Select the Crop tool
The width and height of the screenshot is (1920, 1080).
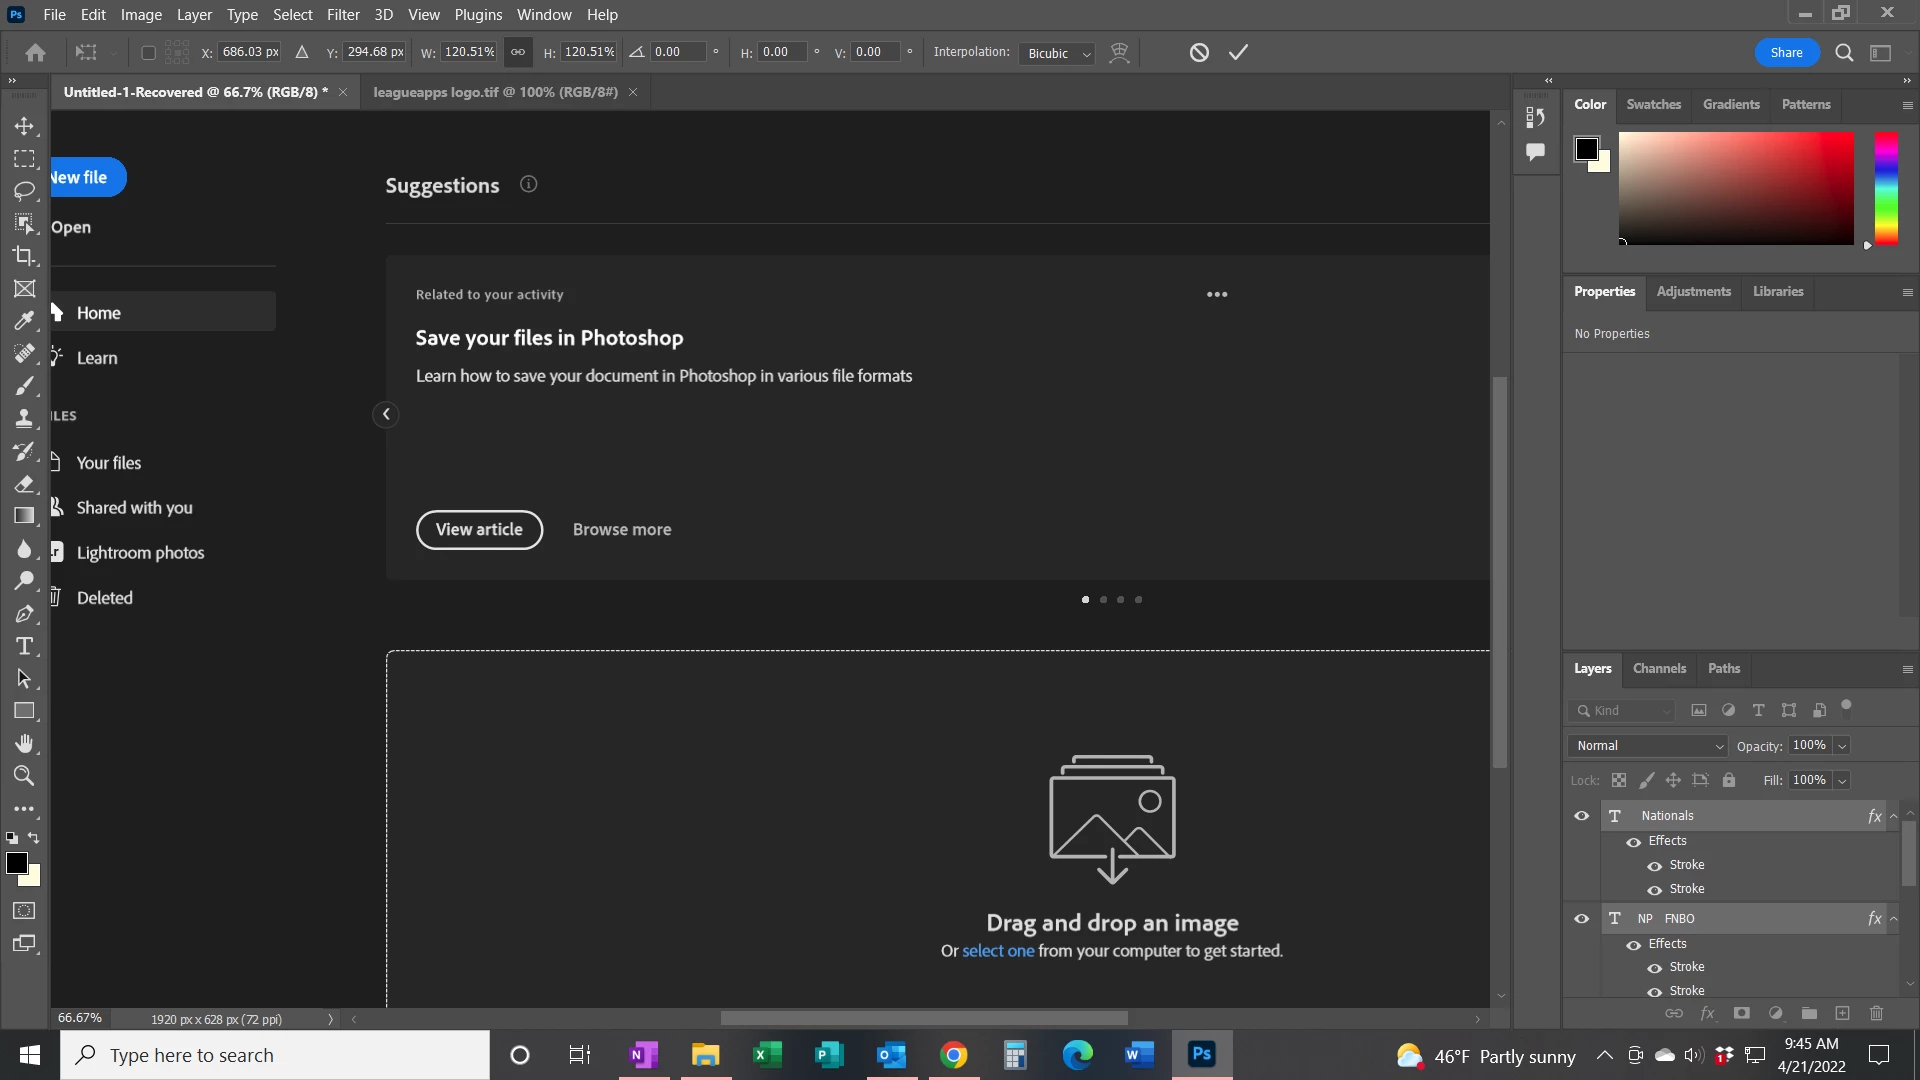[x=24, y=256]
